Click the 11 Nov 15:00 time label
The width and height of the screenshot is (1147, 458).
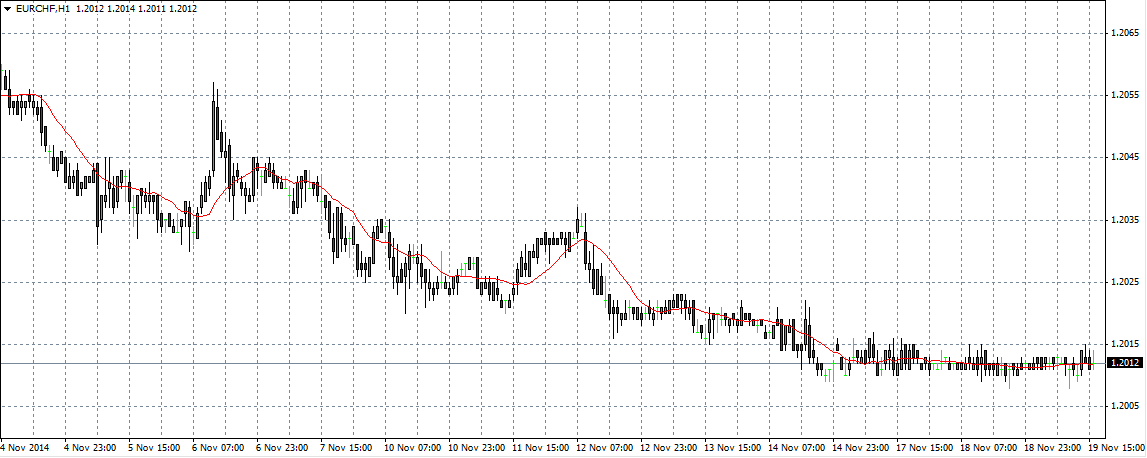pyautogui.click(x=540, y=447)
